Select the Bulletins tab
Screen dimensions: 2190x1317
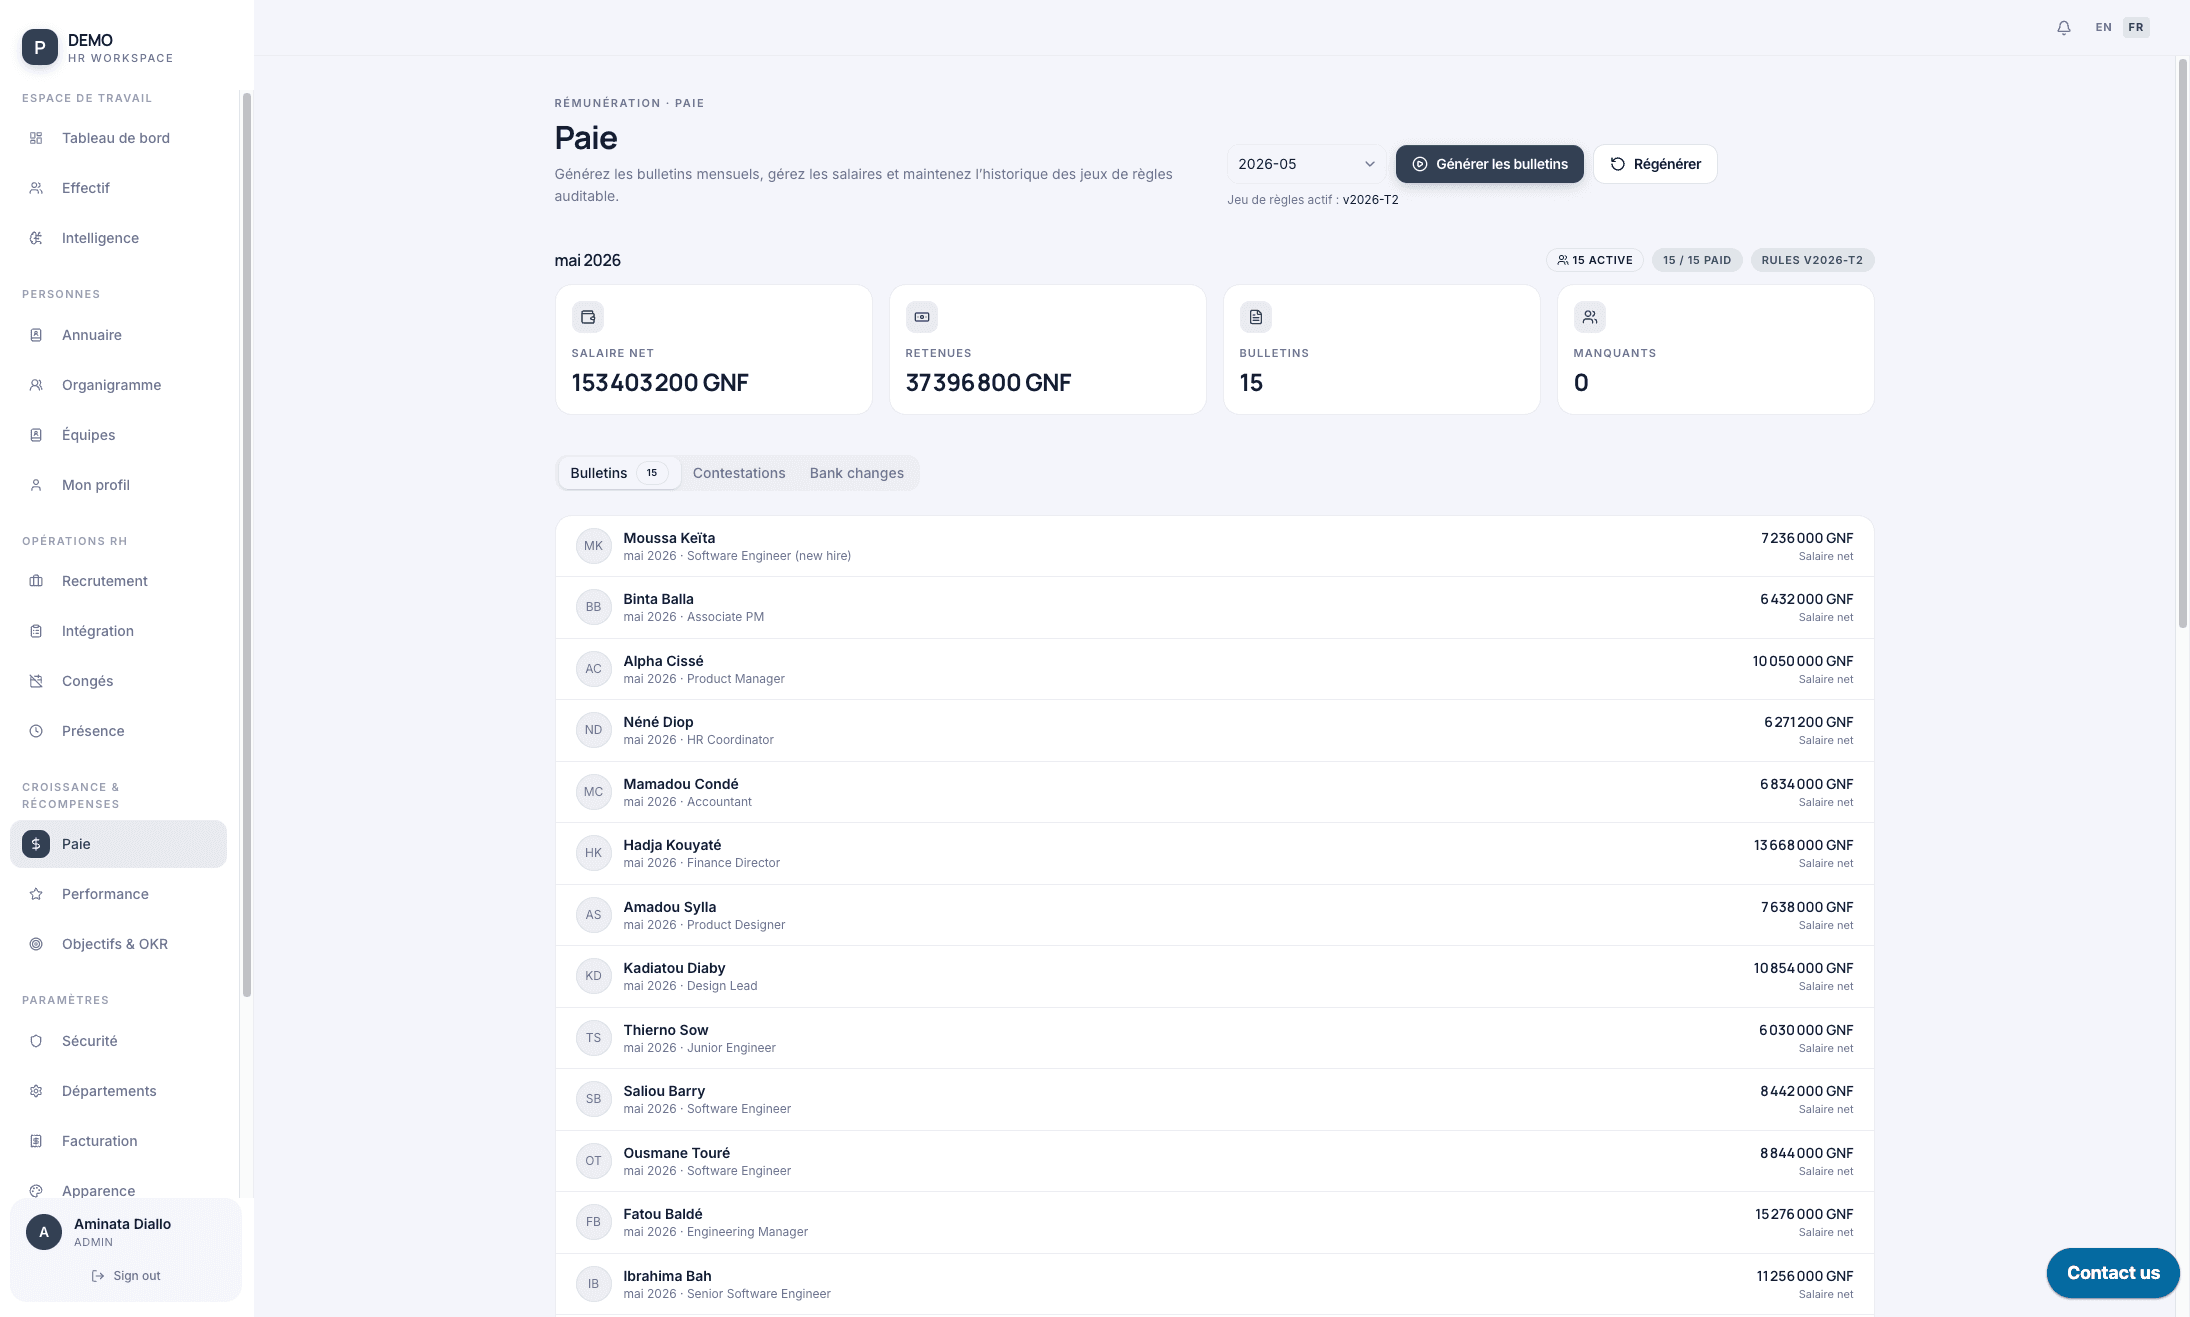(x=619, y=473)
